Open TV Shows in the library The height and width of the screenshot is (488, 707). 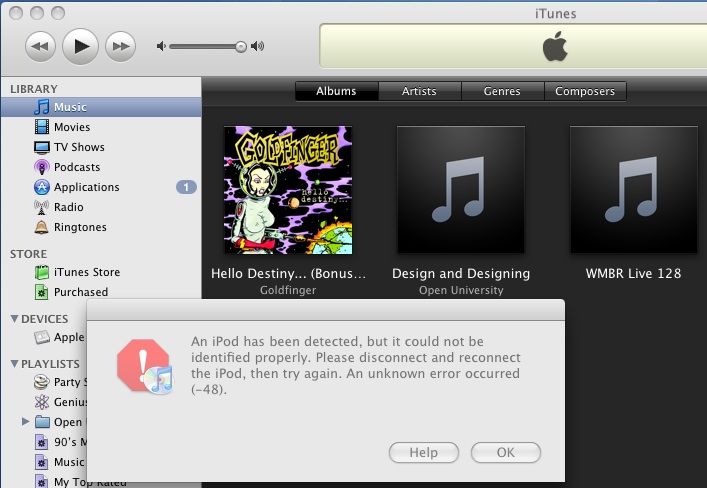click(78, 147)
